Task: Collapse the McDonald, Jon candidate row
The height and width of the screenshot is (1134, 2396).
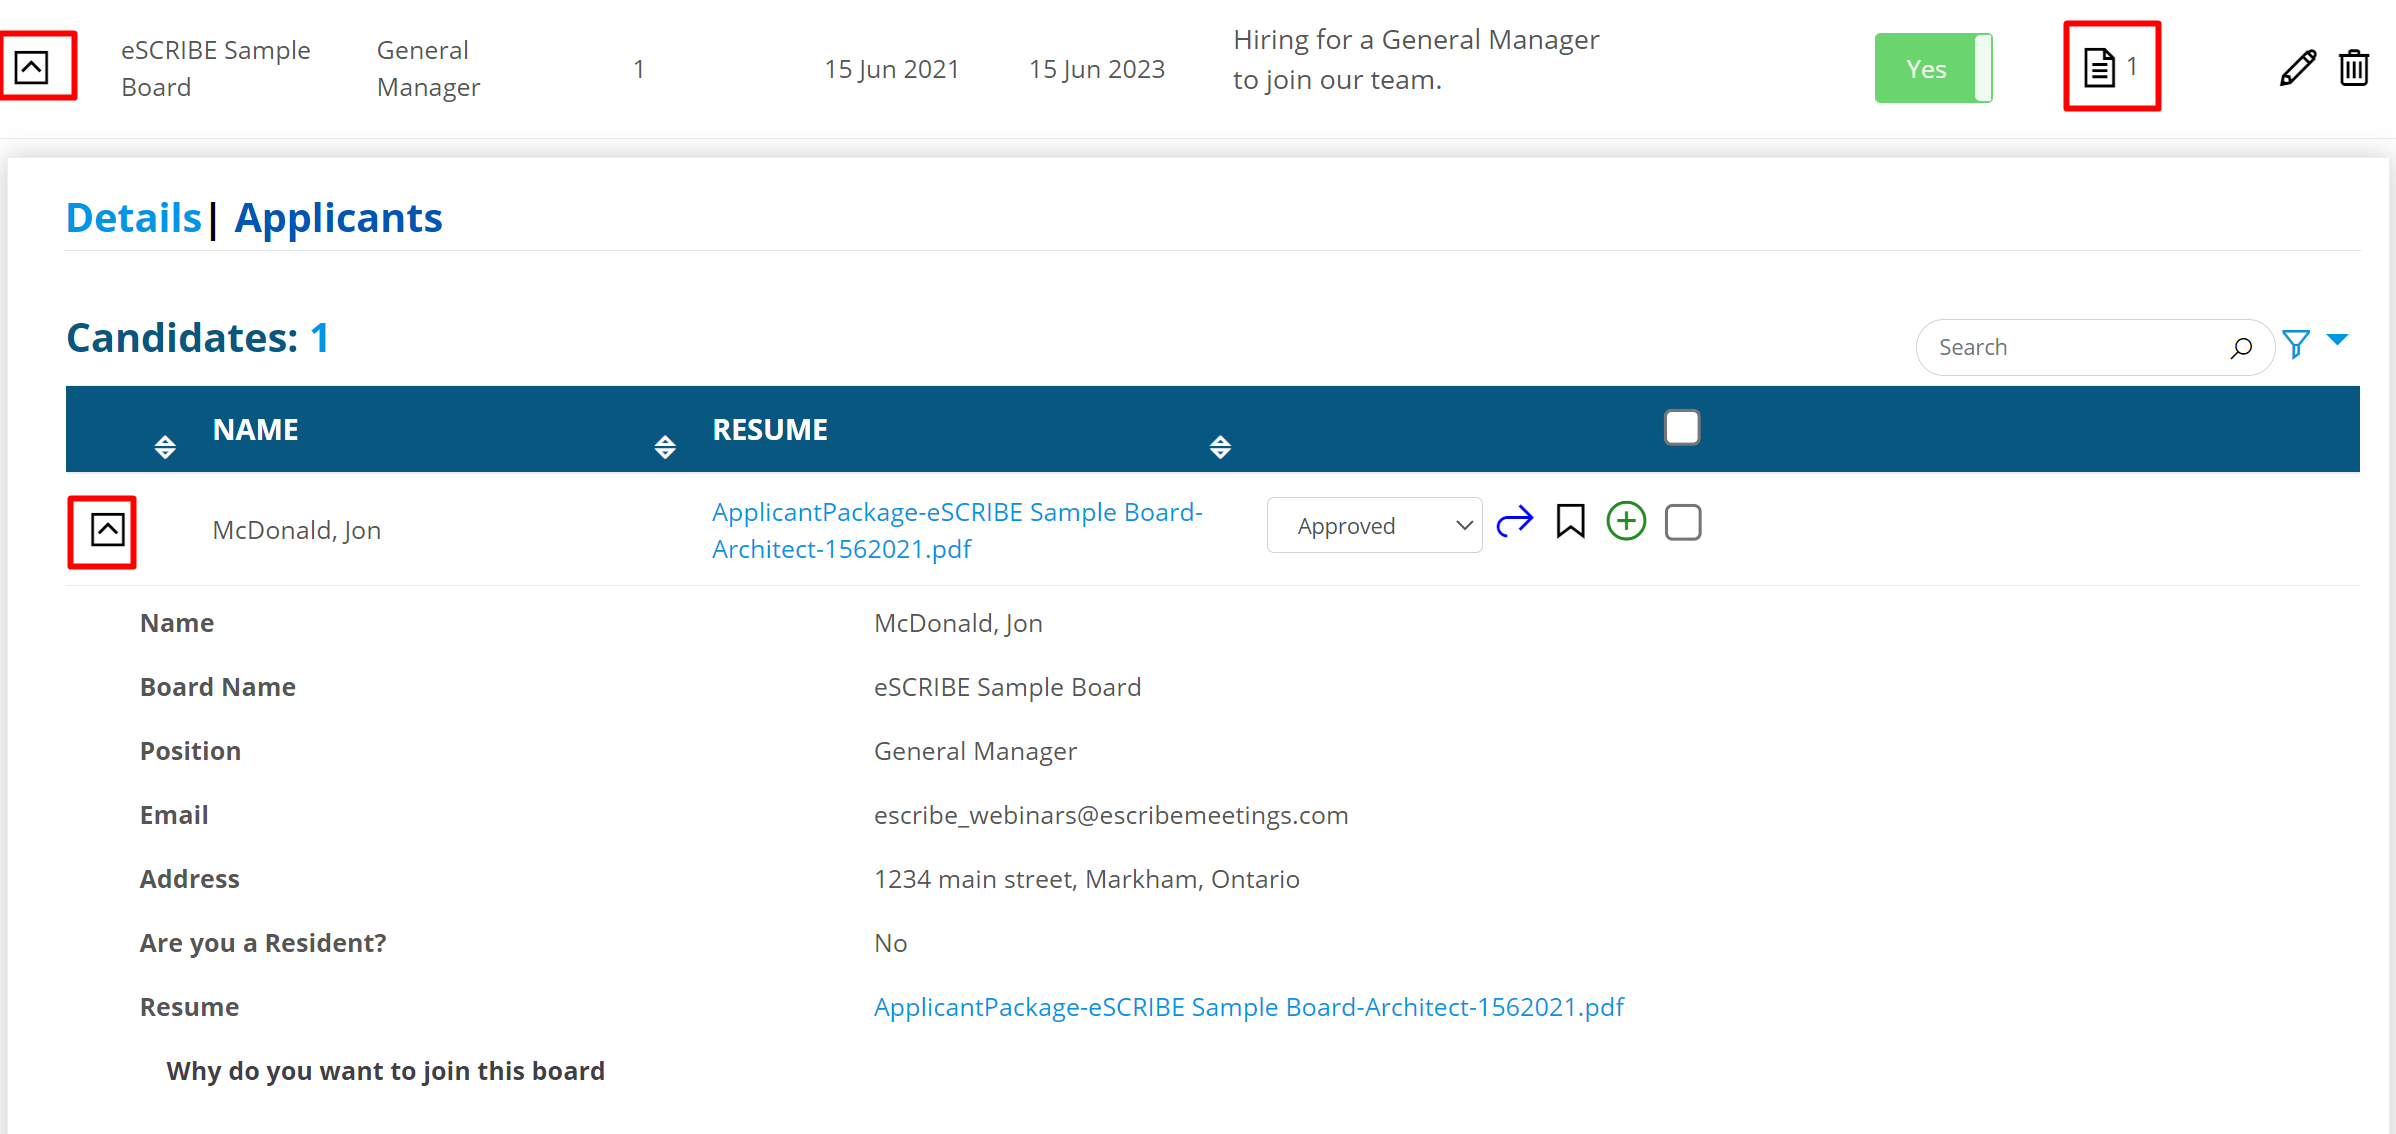Action: 107,530
